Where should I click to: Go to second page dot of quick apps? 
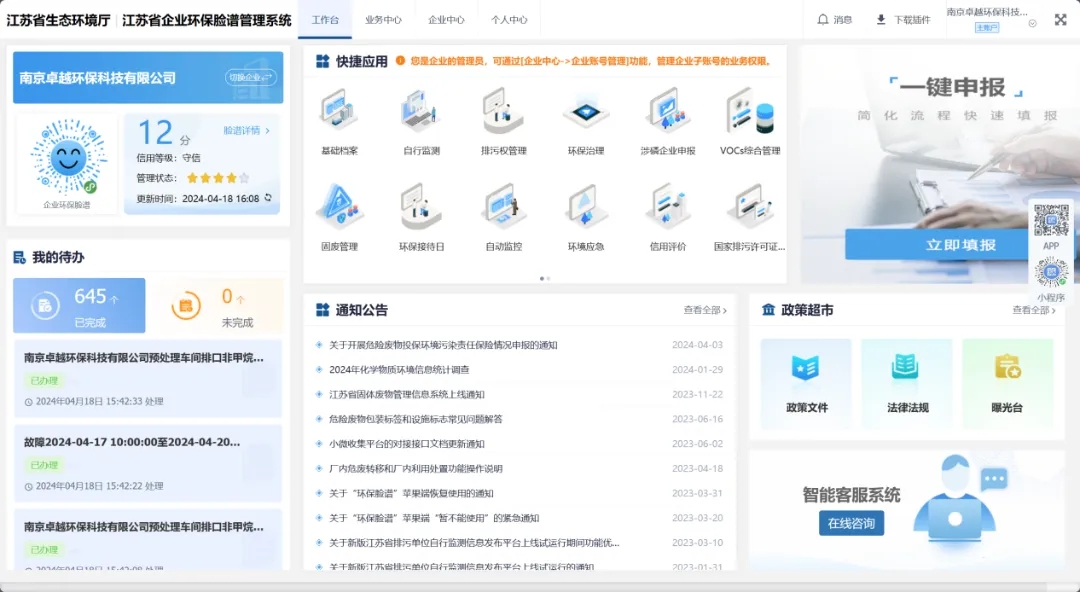coord(547,278)
